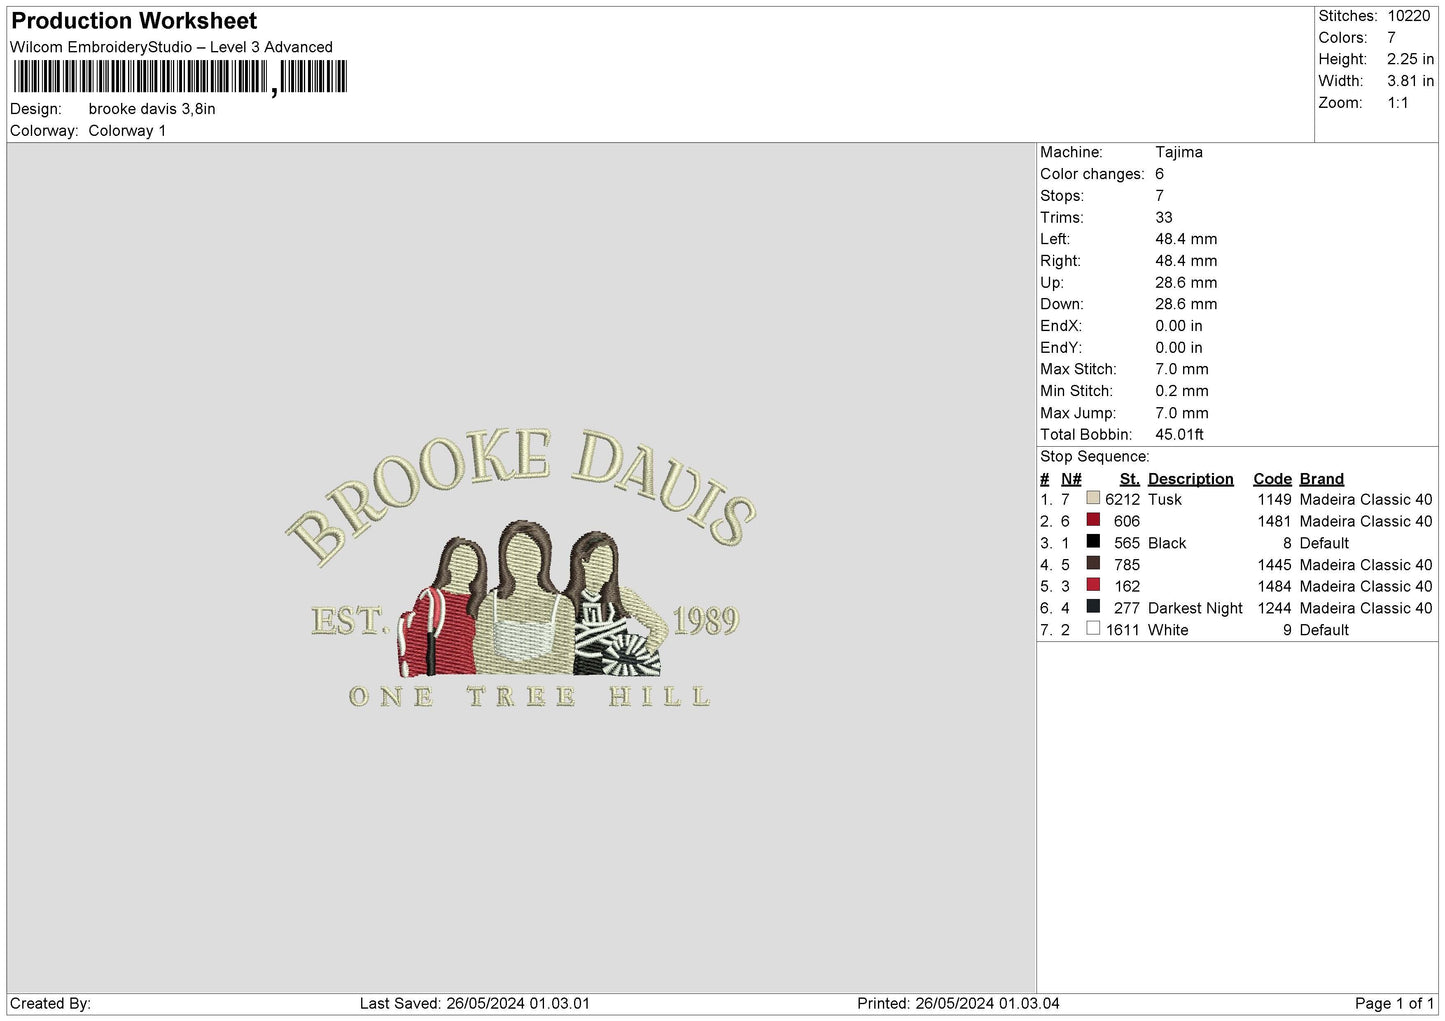Click the Darkest Night color swatch
The width and height of the screenshot is (1445, 1021).
tap(1093, 607)
